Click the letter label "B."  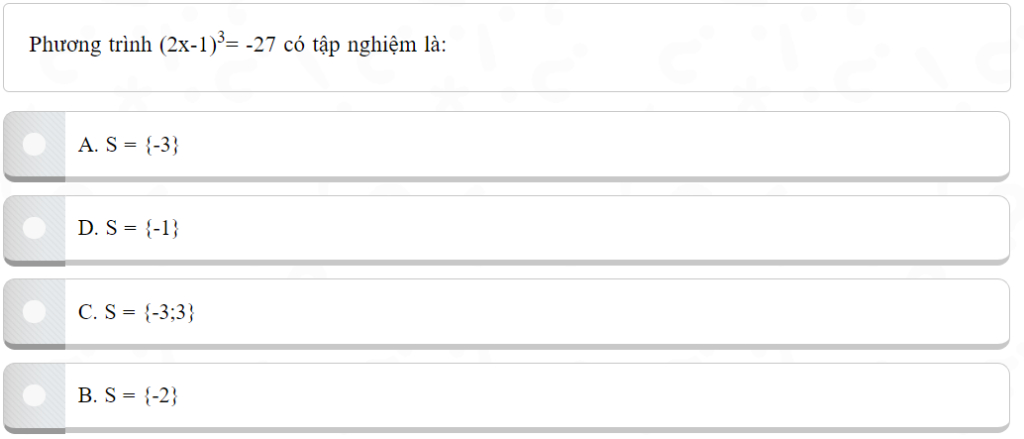[x=88, y=396]
